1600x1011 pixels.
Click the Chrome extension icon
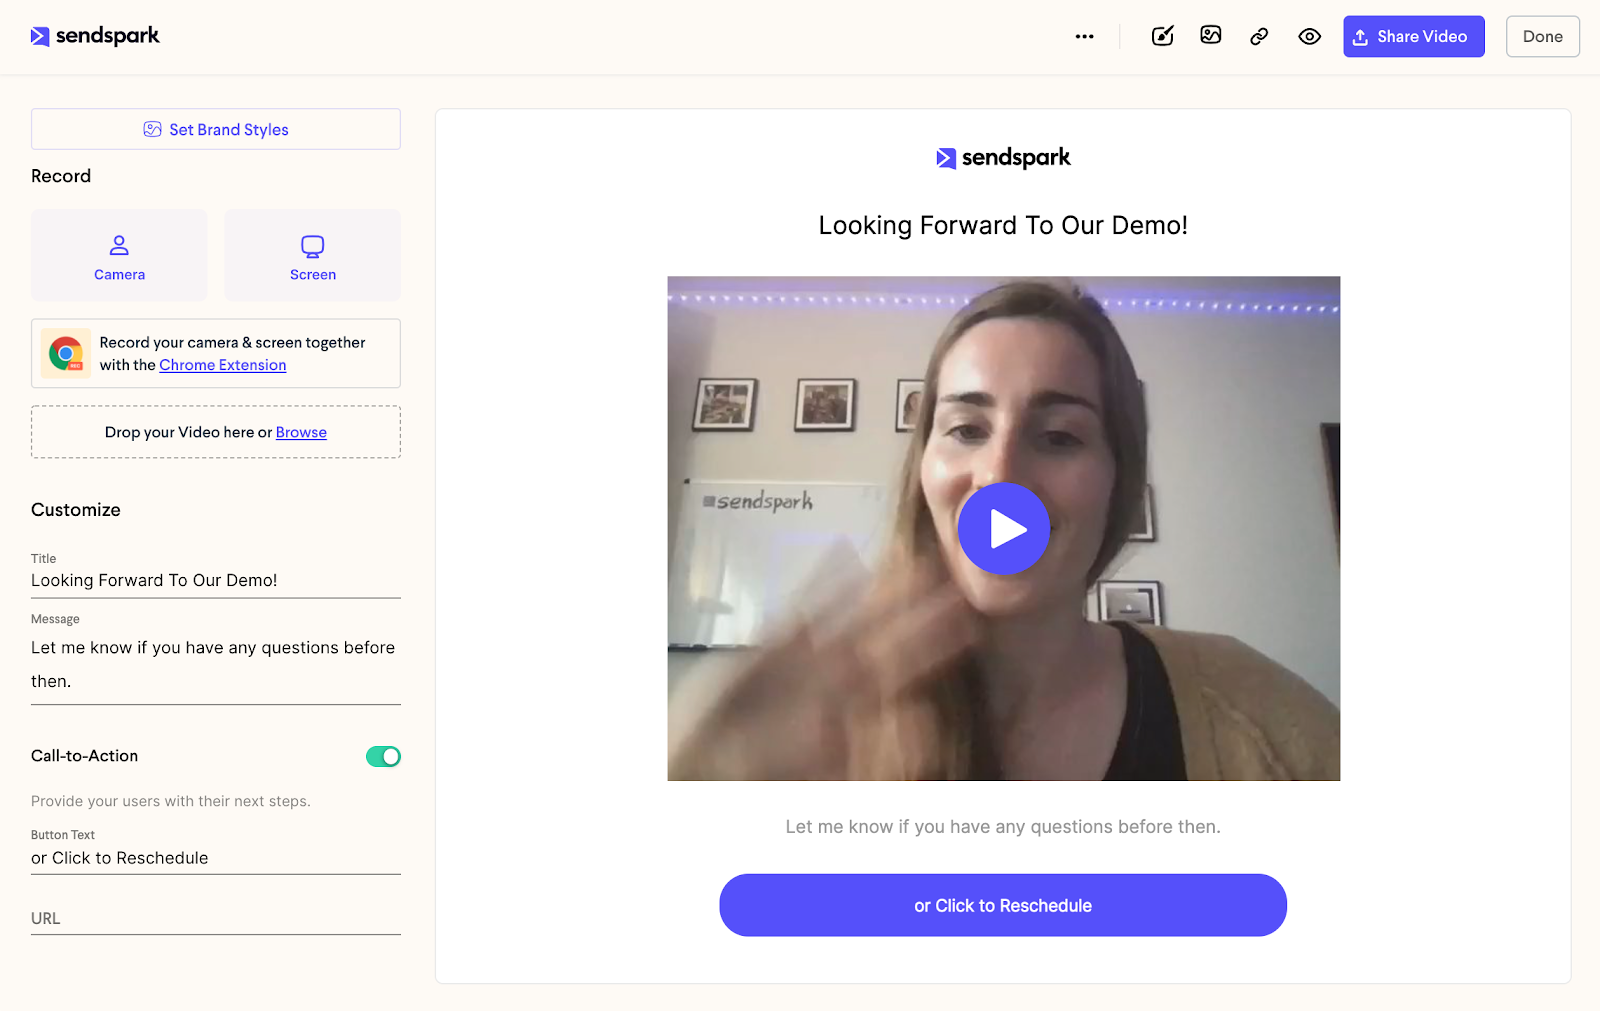pos(66,353)
